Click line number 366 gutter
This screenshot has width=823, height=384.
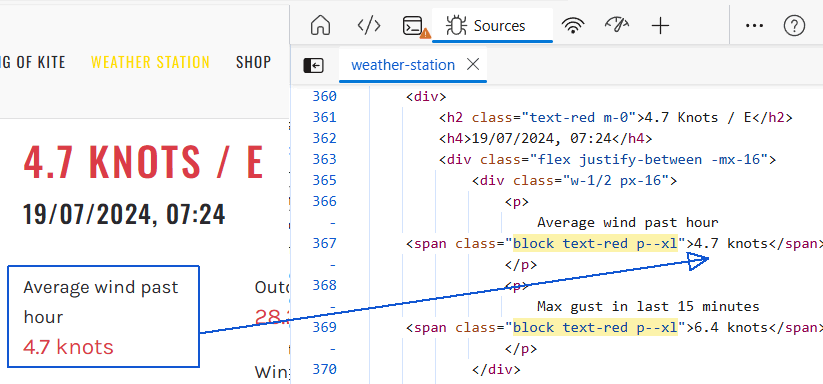coord(324,201)
